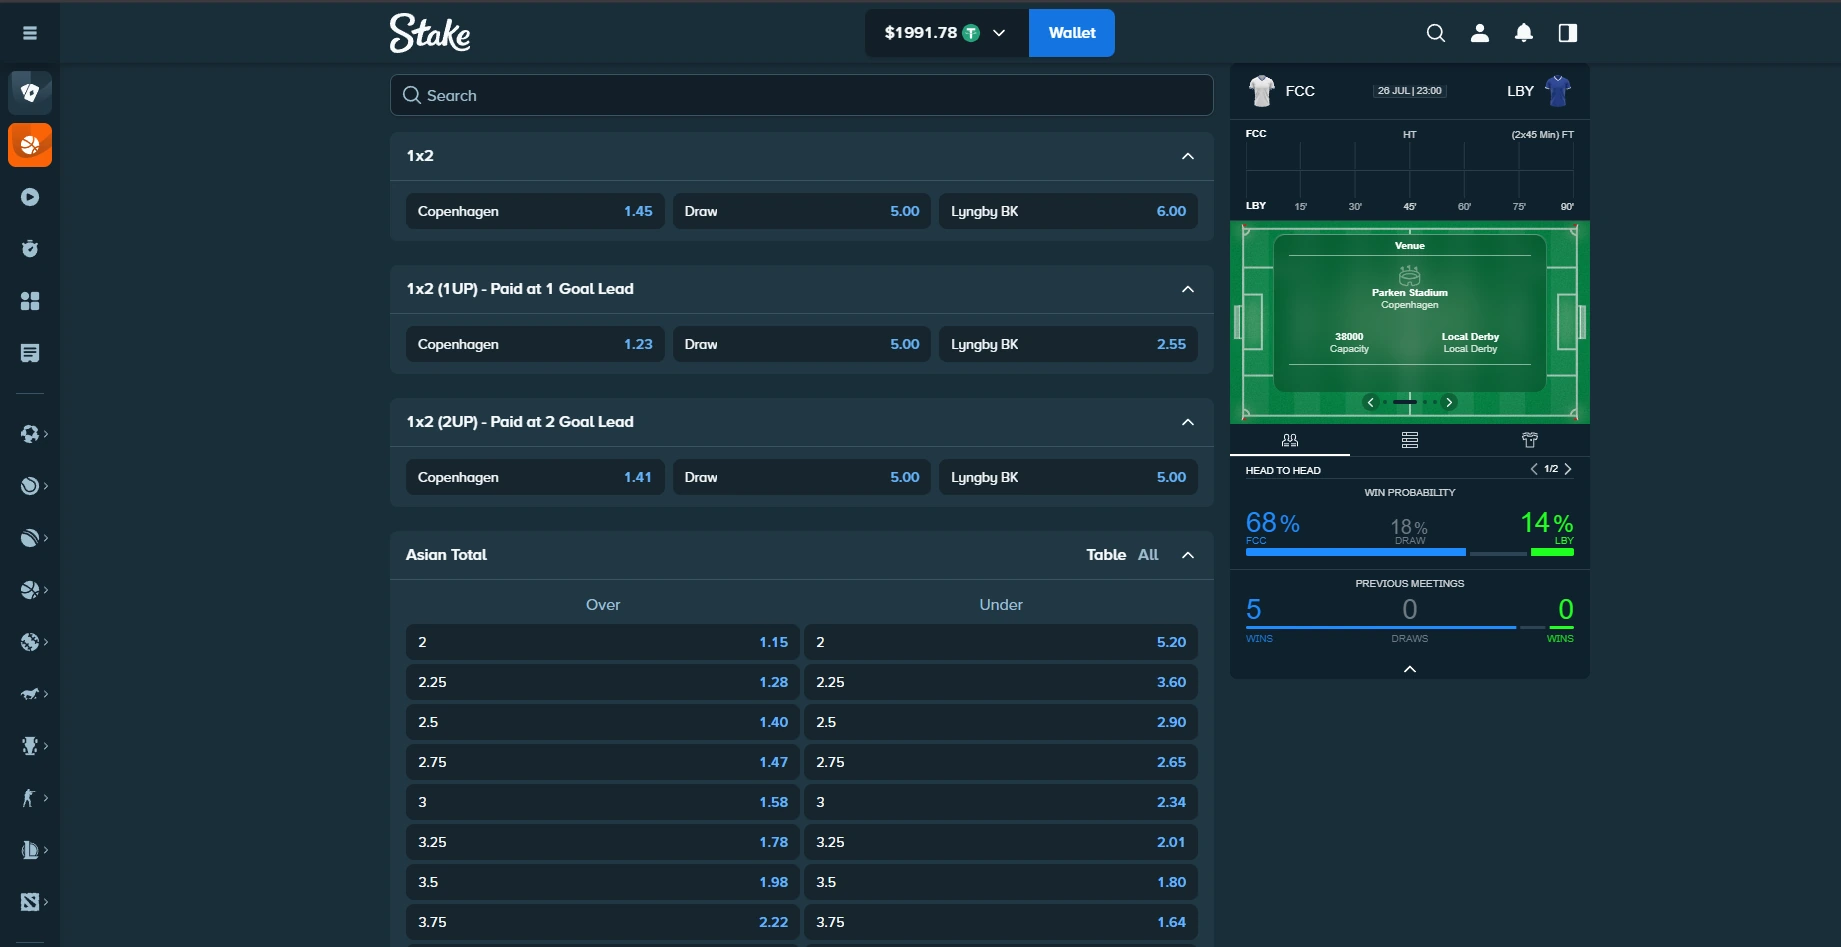Switch to the Head to Head tab icon
Image resolution: width=1841 pixels, height=947 pixels.
(1290, 440)
